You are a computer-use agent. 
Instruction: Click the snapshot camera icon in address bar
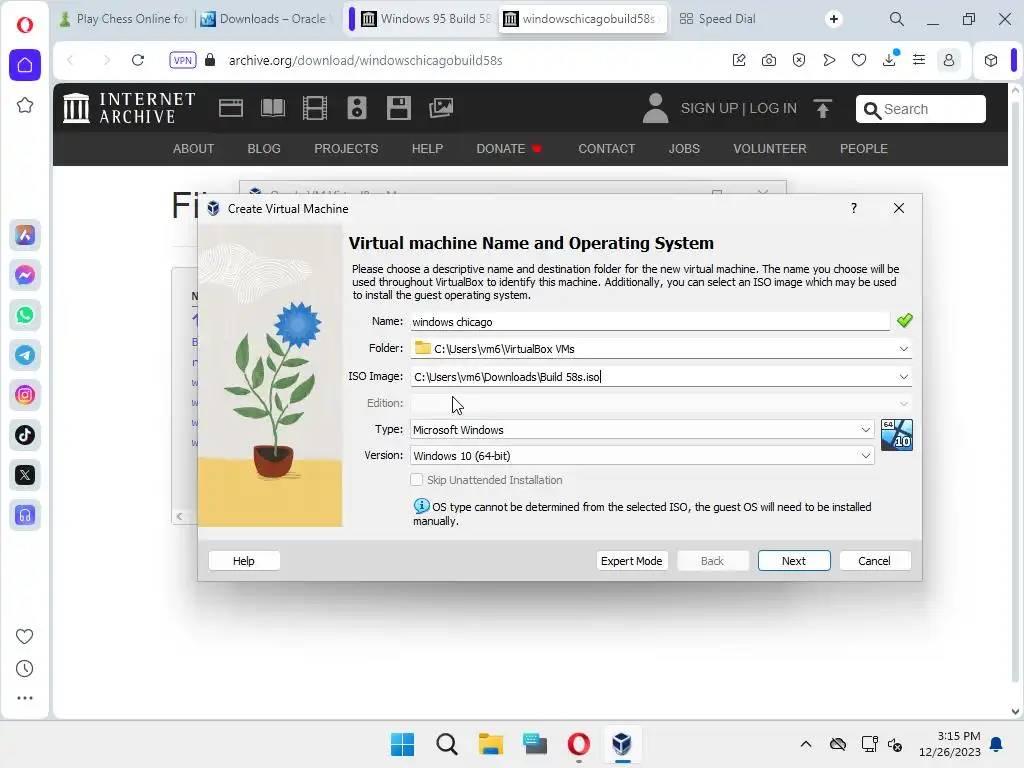[769, 60]
